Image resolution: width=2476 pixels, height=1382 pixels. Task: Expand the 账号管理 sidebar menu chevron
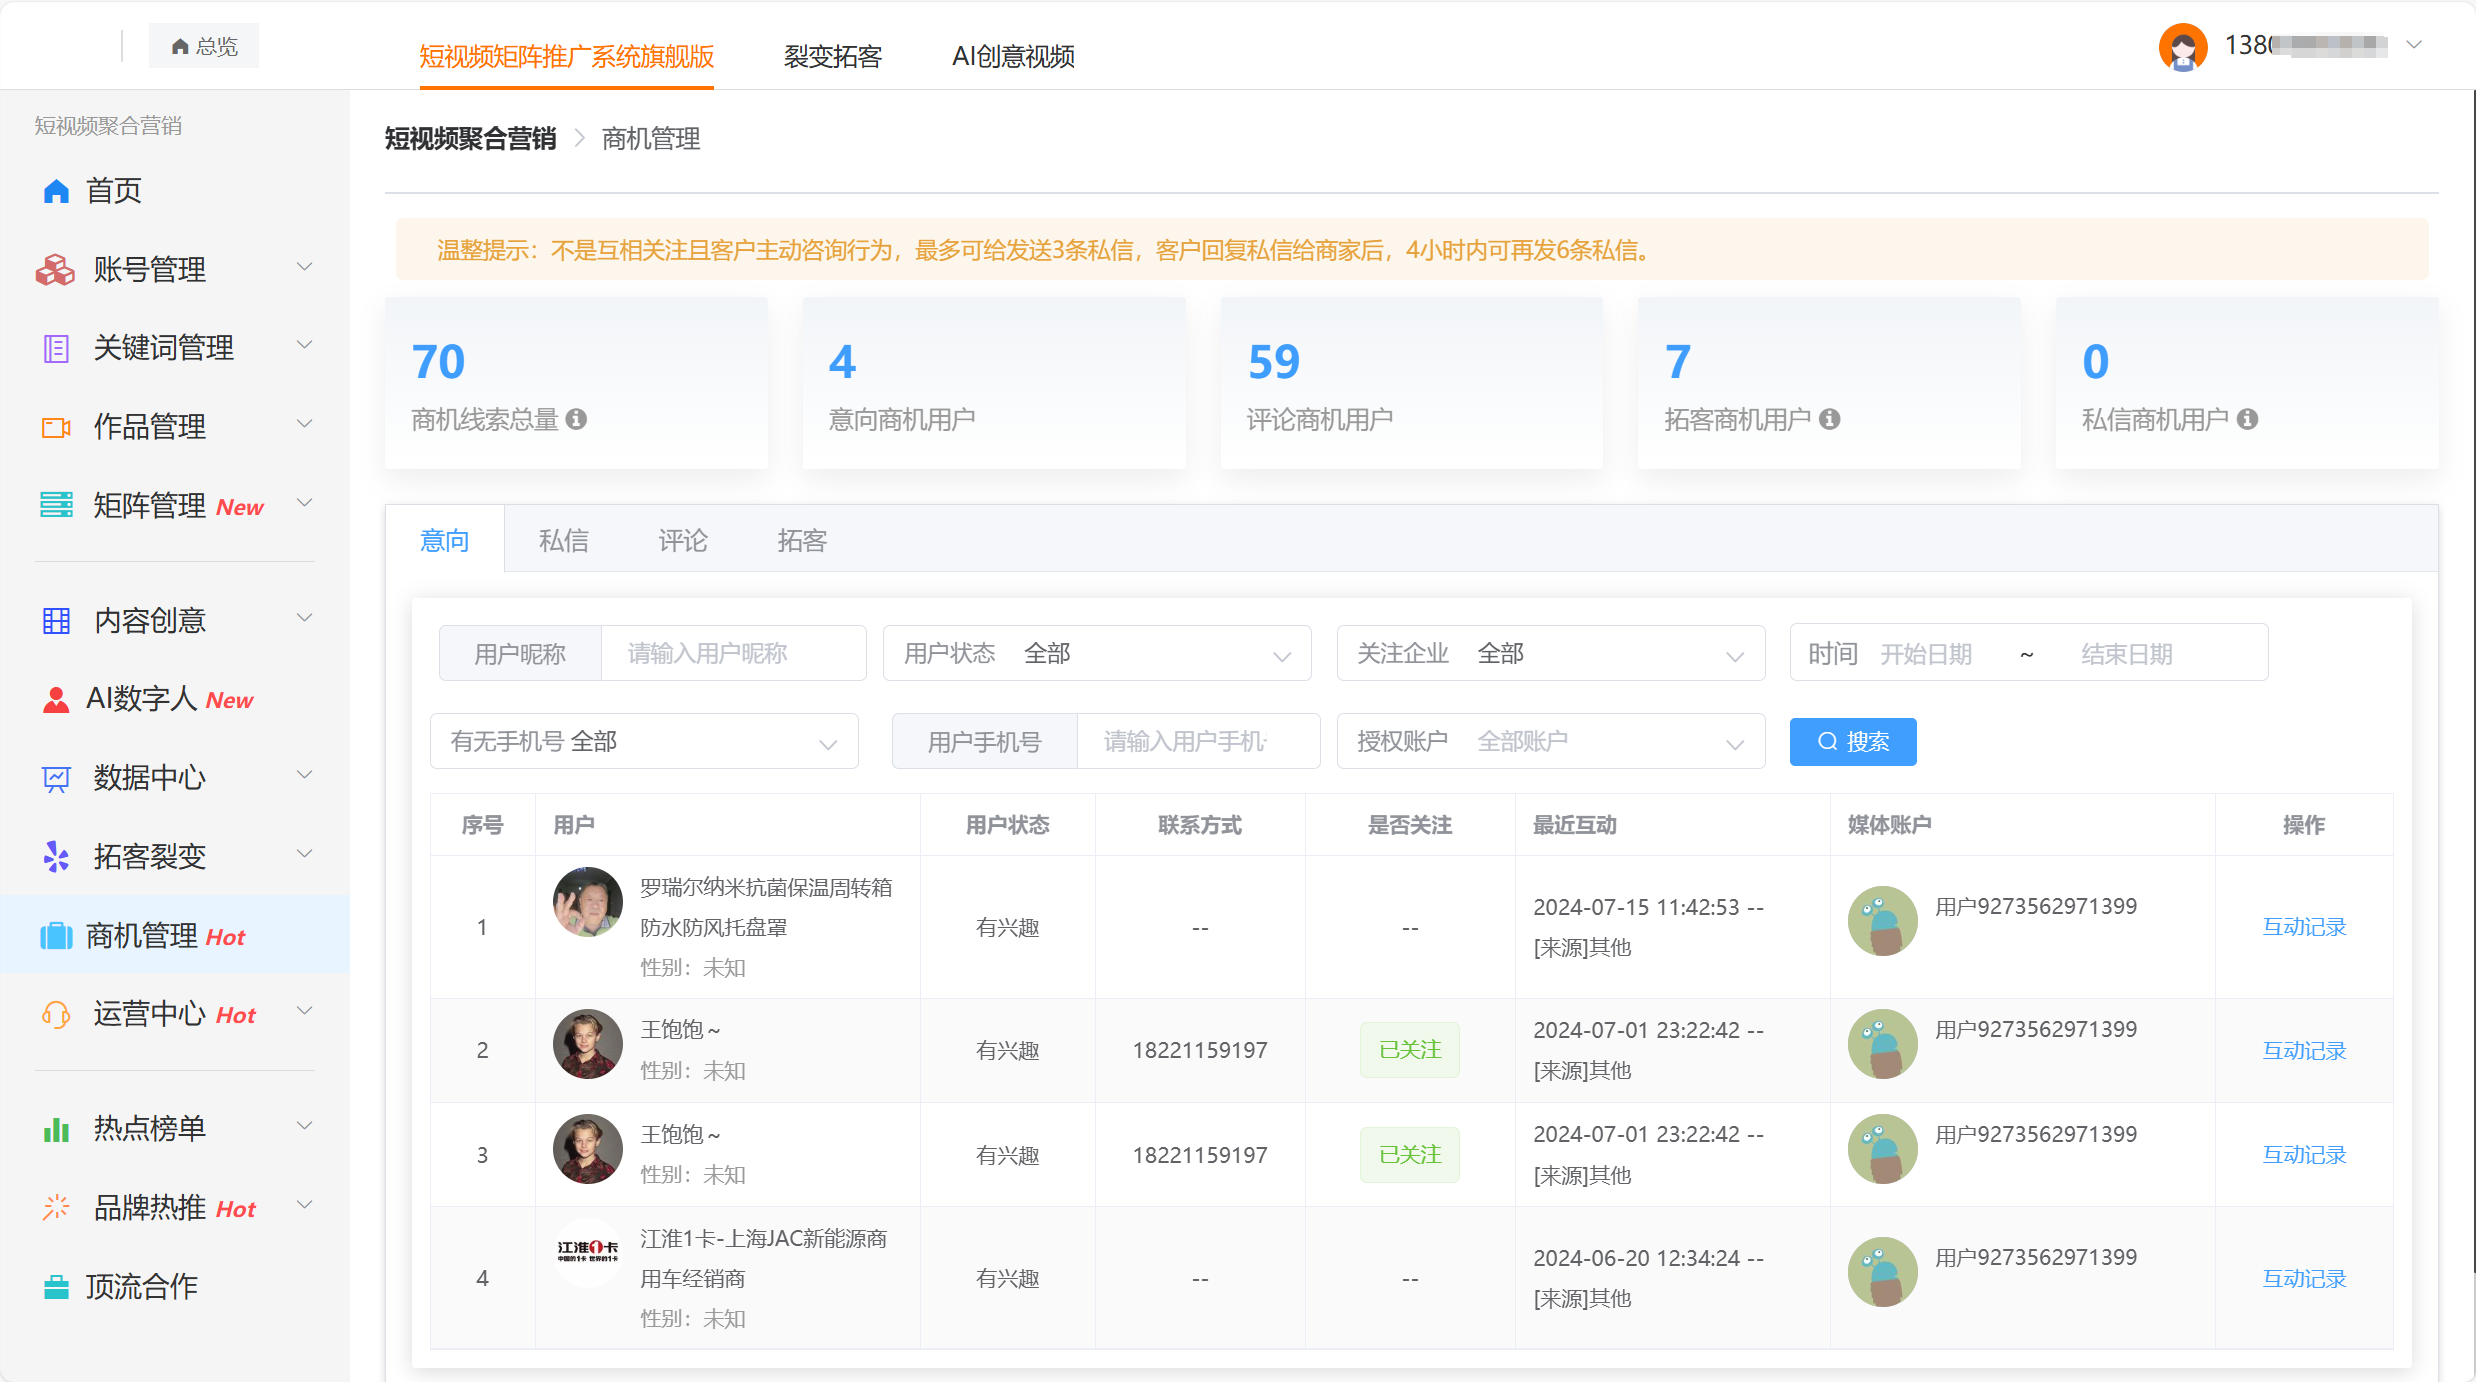click(305, 267)
